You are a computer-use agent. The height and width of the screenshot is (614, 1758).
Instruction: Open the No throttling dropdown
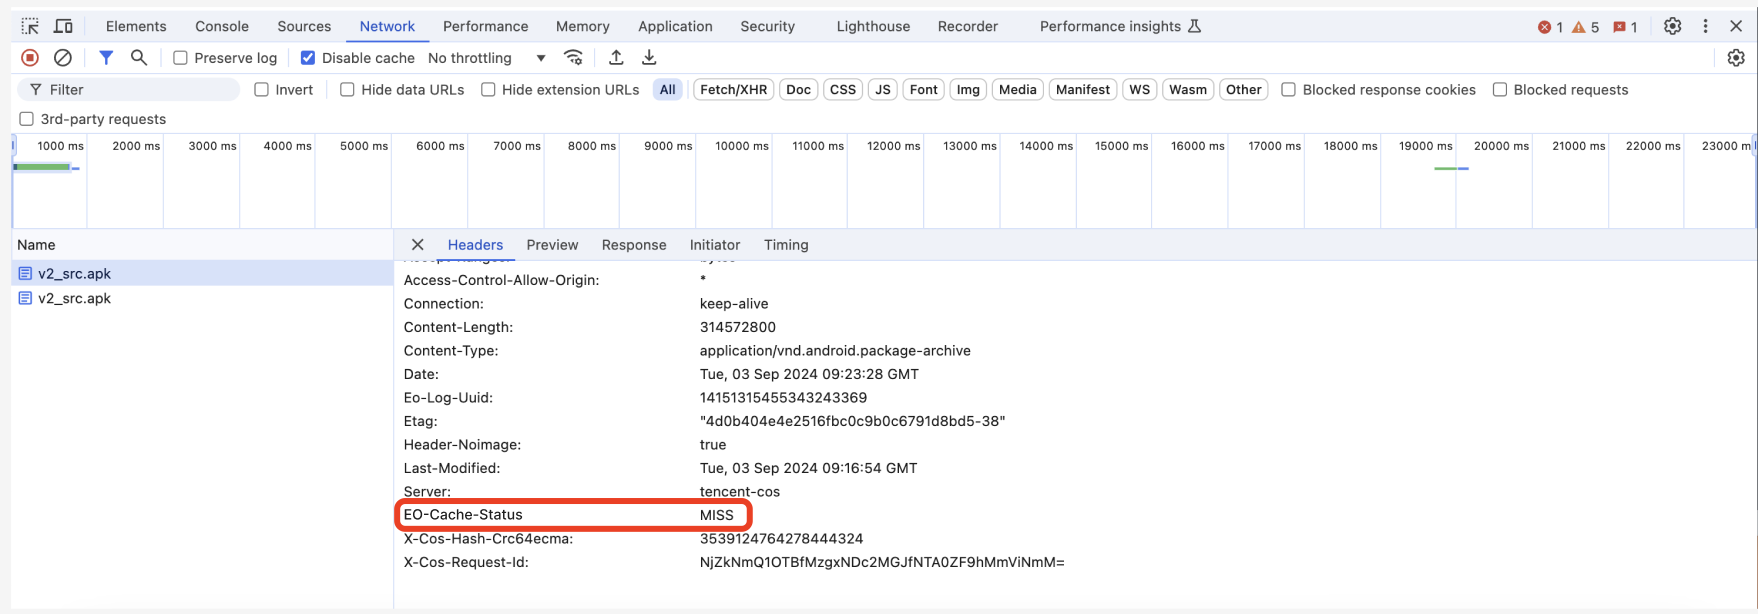(486, 58)
